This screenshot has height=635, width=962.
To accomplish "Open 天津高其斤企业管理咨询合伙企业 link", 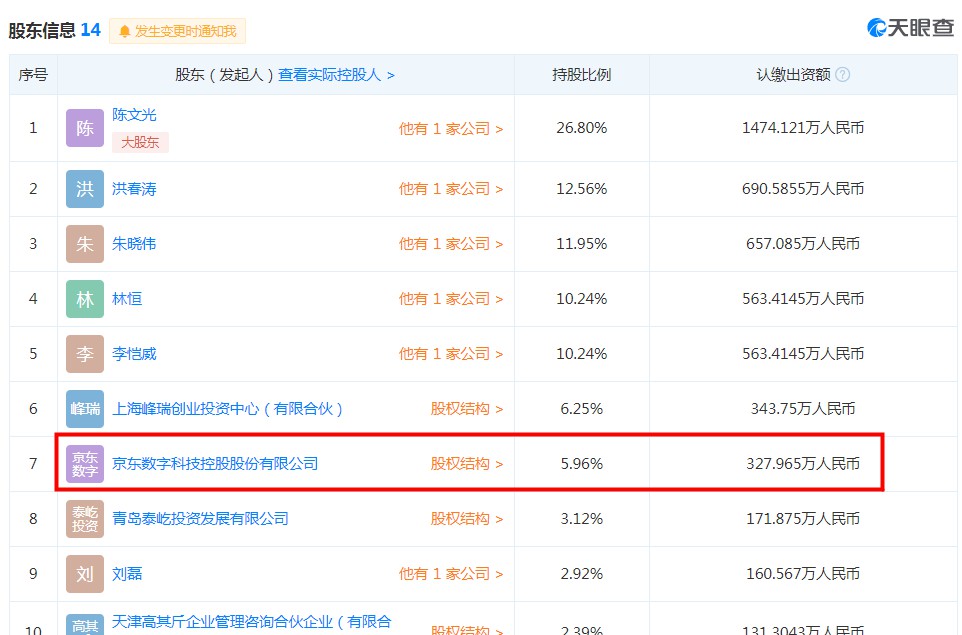I will (252, 622).
